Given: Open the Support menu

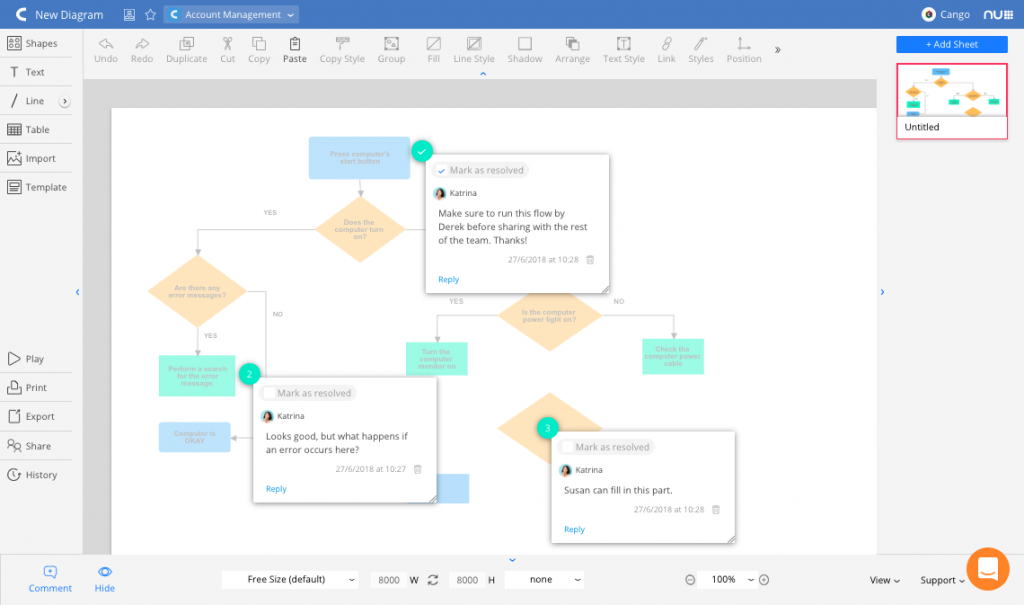Looking at the screenshot, I should tap(942, 580).
